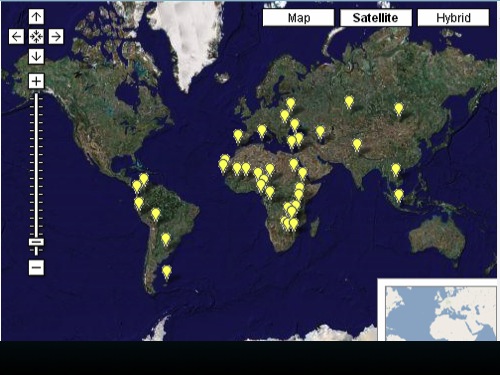Click the center recenter map icon
The image size is (500, 375).
[36, 36]
